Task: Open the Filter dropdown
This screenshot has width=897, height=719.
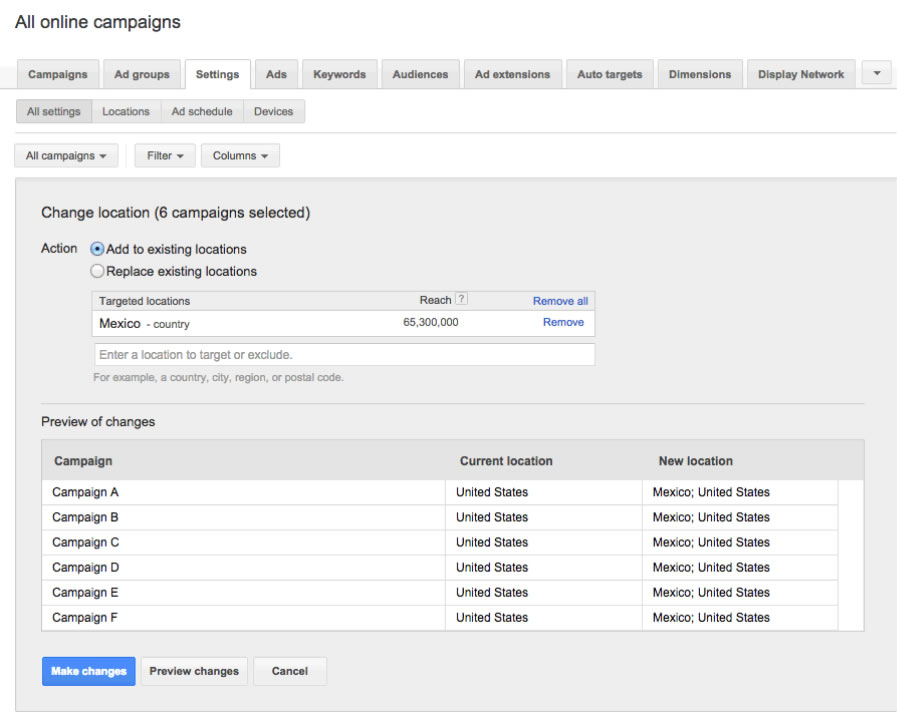Action: [x=165, y=156]
